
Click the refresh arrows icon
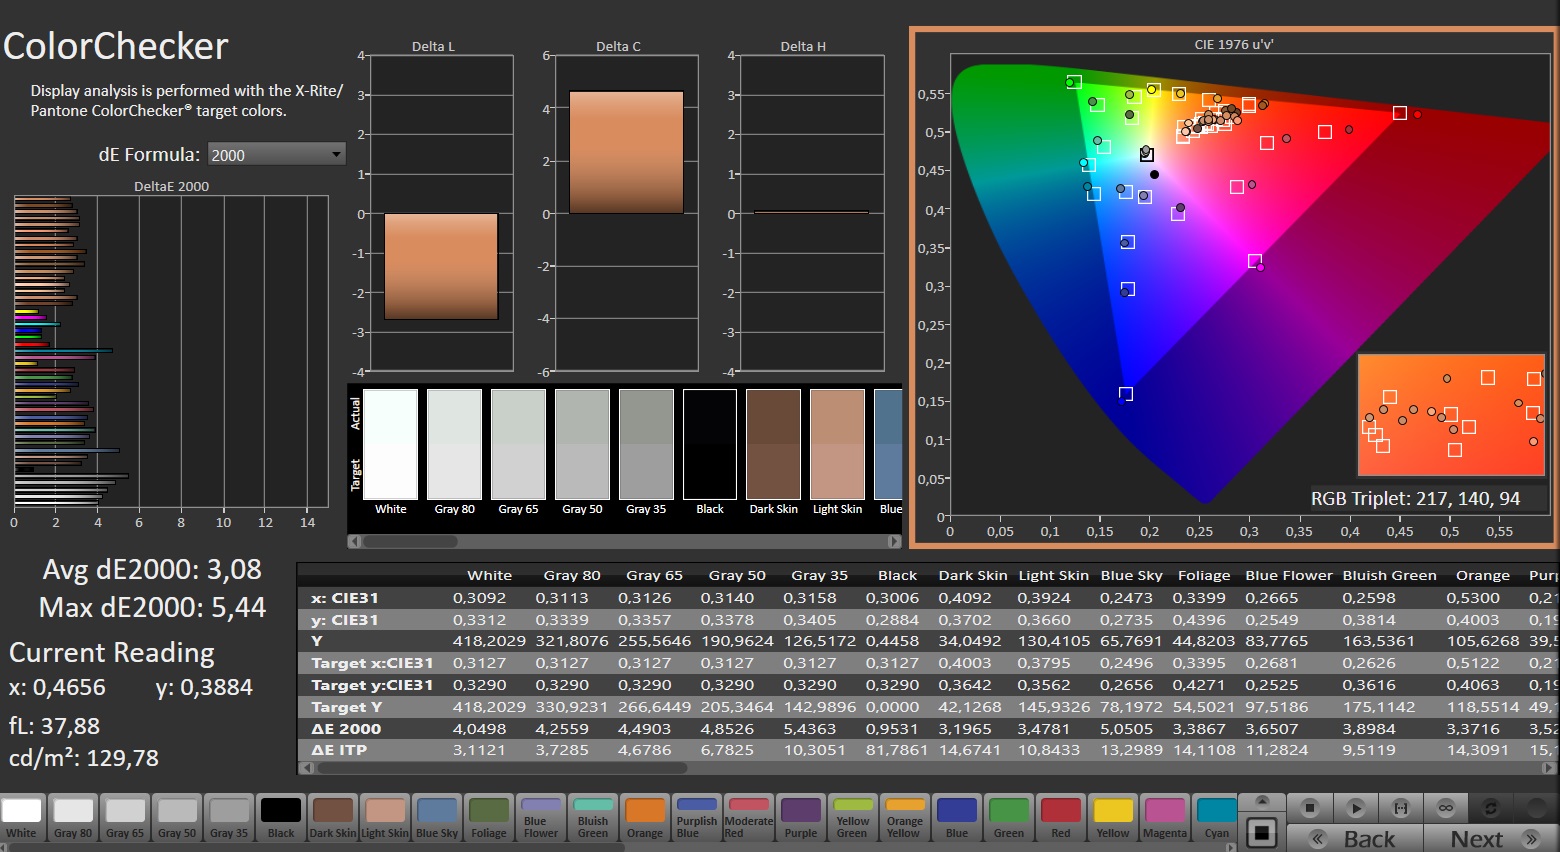pyautogui.click(x=1491, y=807)
